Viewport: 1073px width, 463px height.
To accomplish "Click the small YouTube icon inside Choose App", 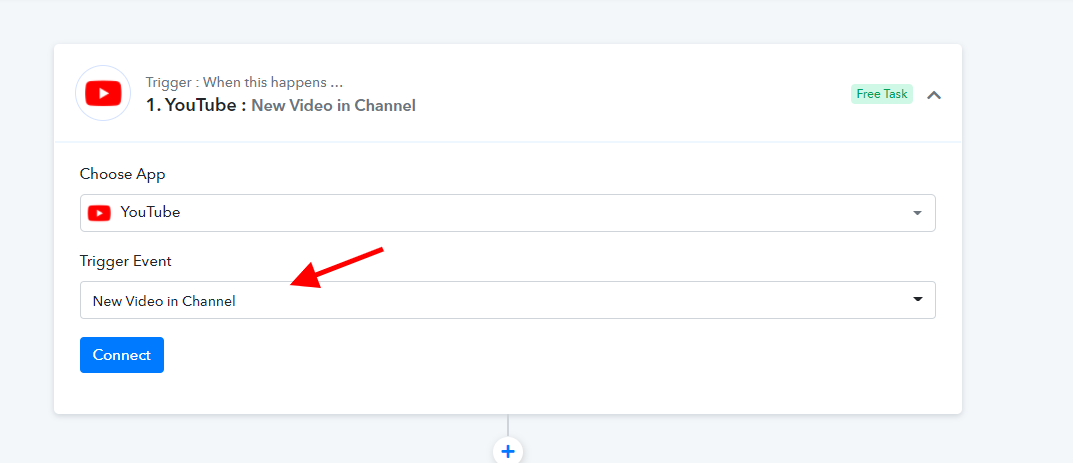I will point(99,213).
